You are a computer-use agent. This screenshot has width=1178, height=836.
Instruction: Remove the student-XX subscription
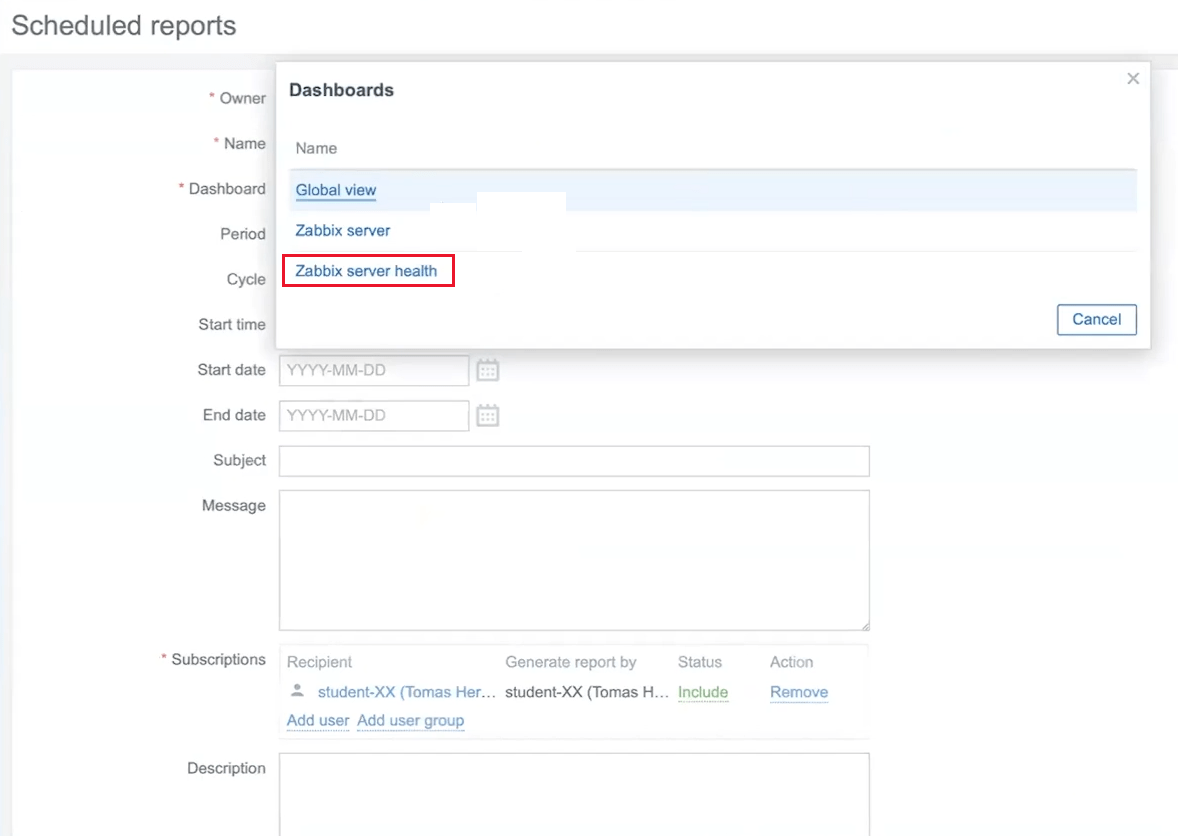point(799,692)
